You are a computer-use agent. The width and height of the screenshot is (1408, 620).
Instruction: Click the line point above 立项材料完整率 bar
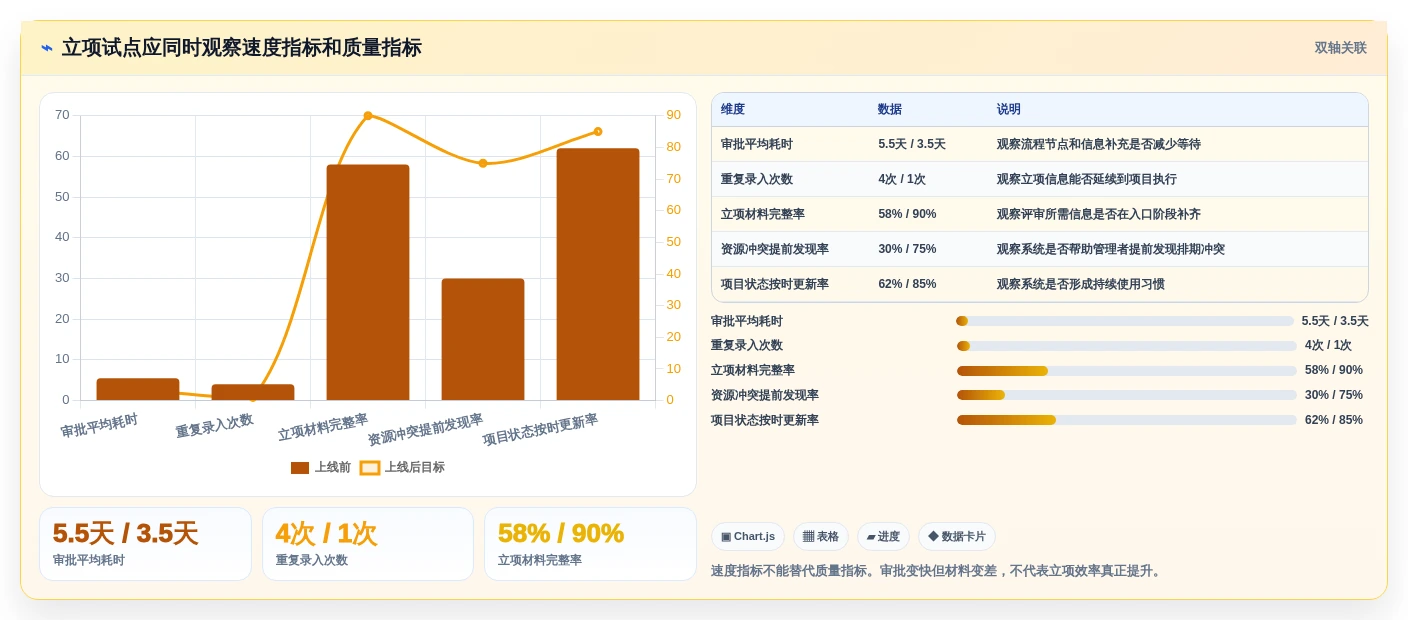point(368,116)
